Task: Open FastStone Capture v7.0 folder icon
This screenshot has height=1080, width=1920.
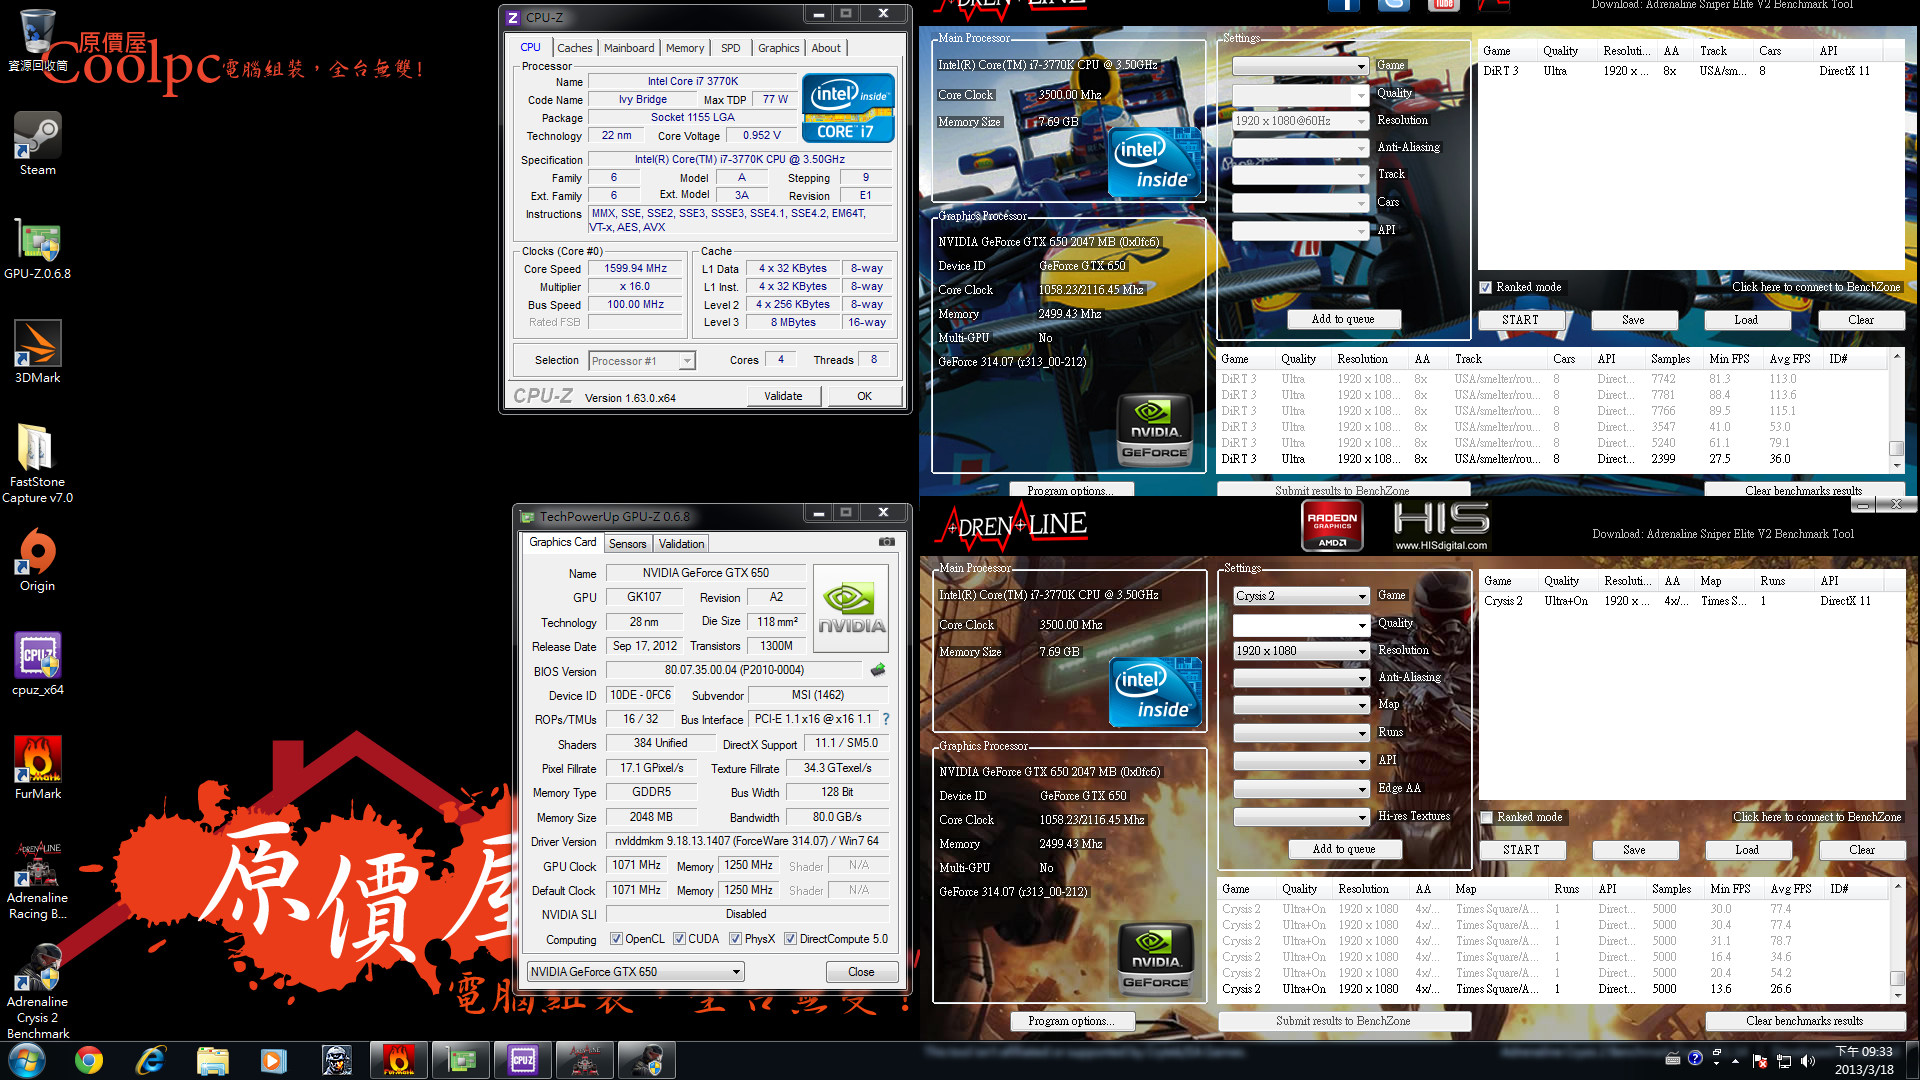Action: pos(37,462)
